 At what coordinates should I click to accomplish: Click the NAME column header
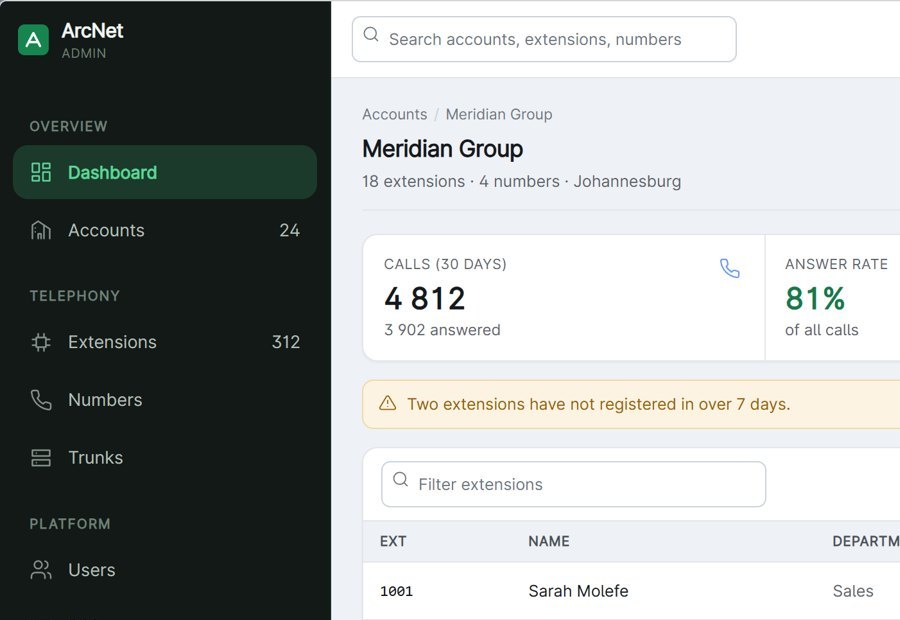point(549,541)
